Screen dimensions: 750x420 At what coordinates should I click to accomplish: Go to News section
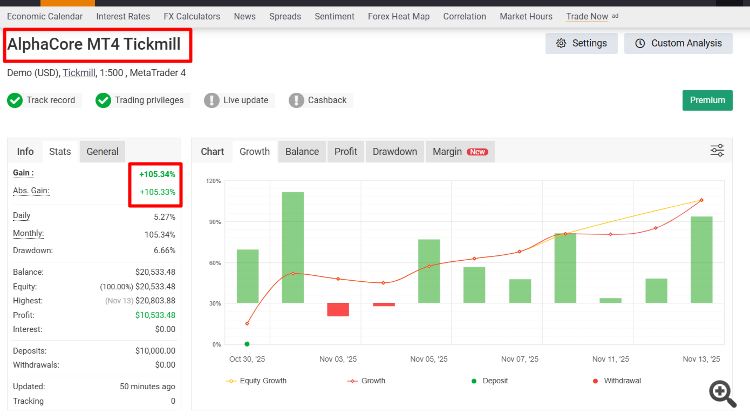tap(244, 16)
